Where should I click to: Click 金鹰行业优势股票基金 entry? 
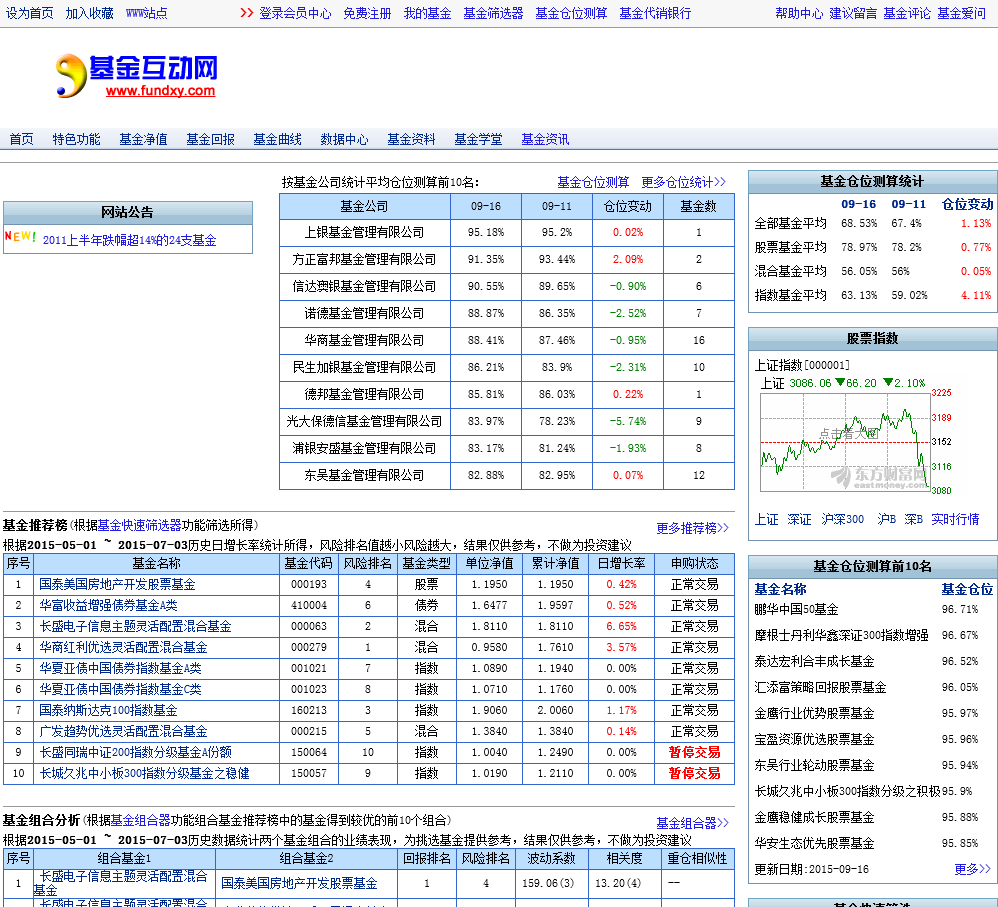(814, 714)
